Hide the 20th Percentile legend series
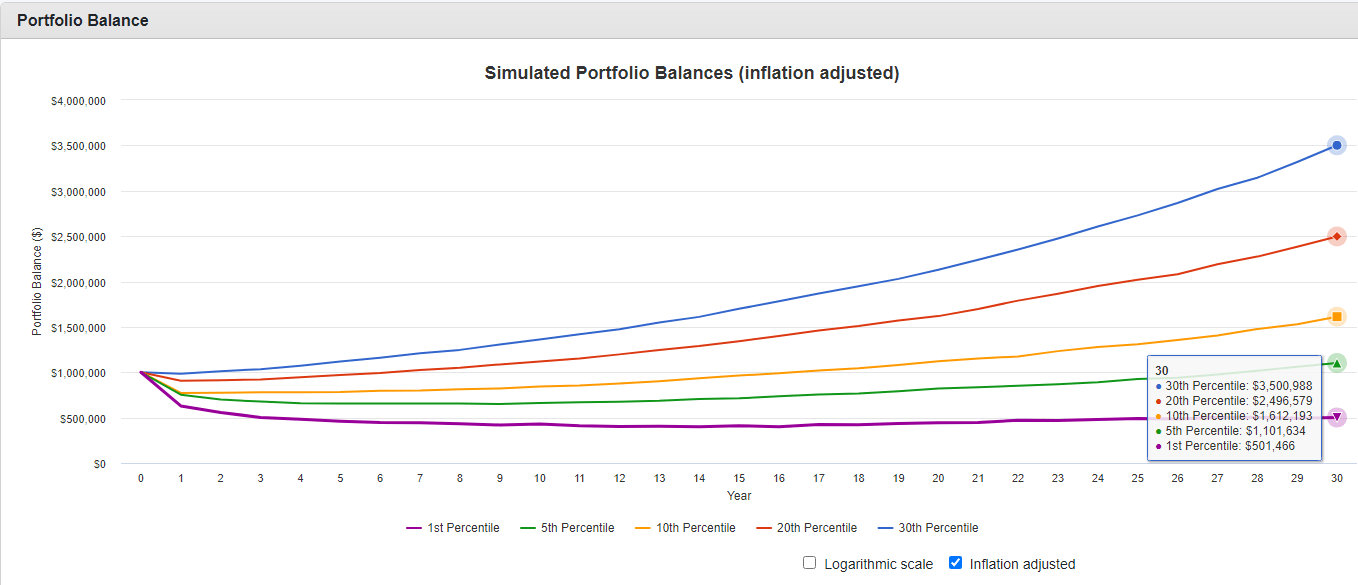The height and width of the screenshot is (585, 1358). click(x=807, y=528)
